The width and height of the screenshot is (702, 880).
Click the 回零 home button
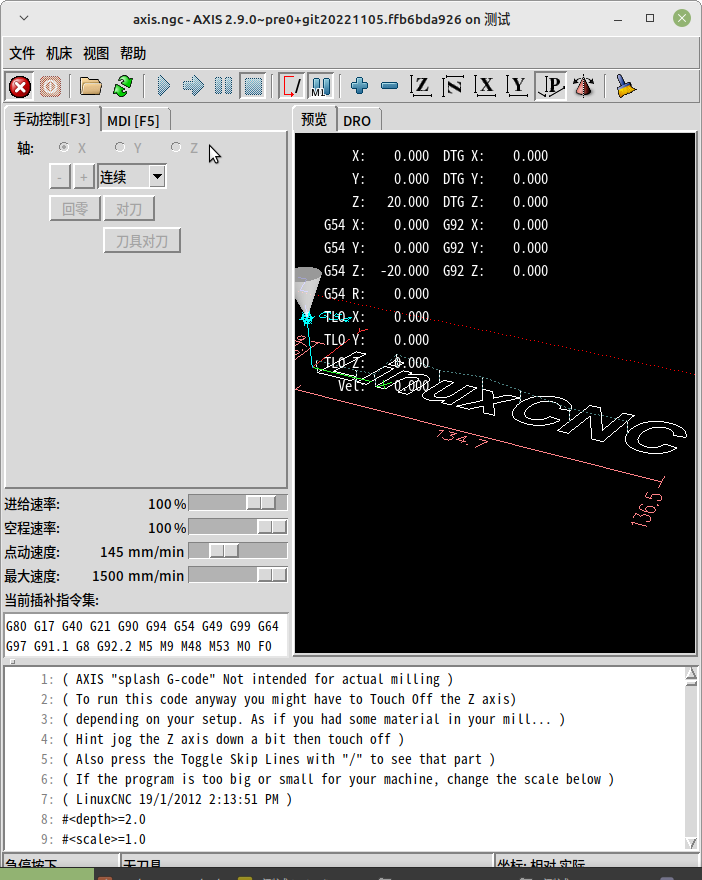[75, 209]
